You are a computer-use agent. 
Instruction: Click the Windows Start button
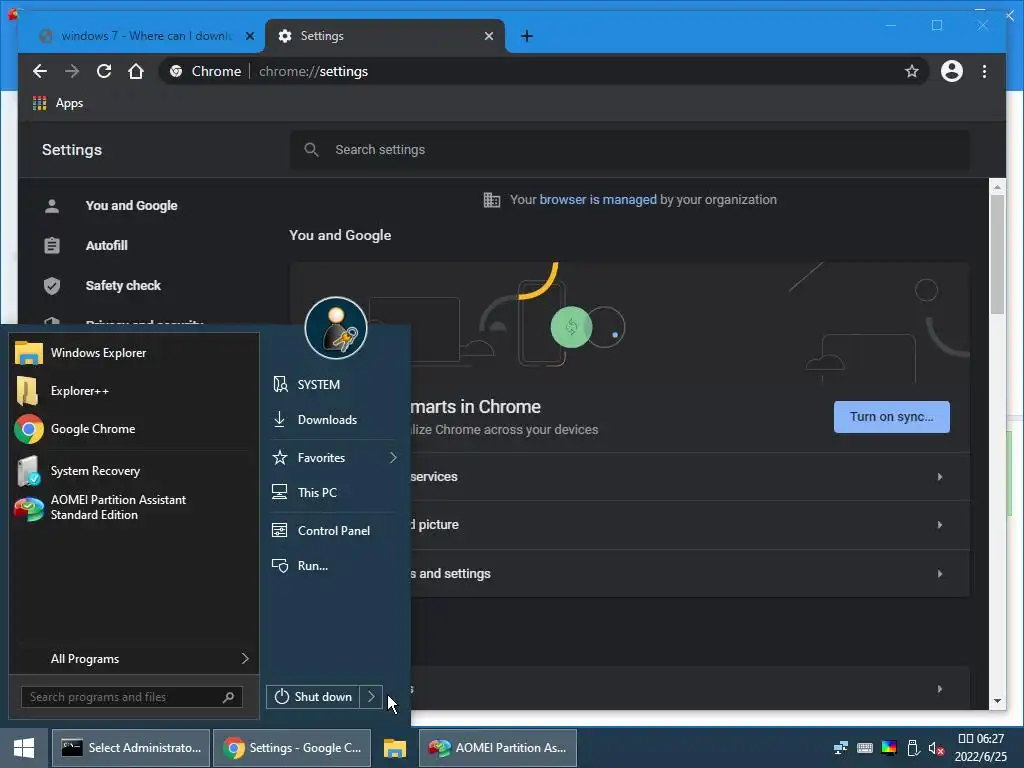(24, 748)
